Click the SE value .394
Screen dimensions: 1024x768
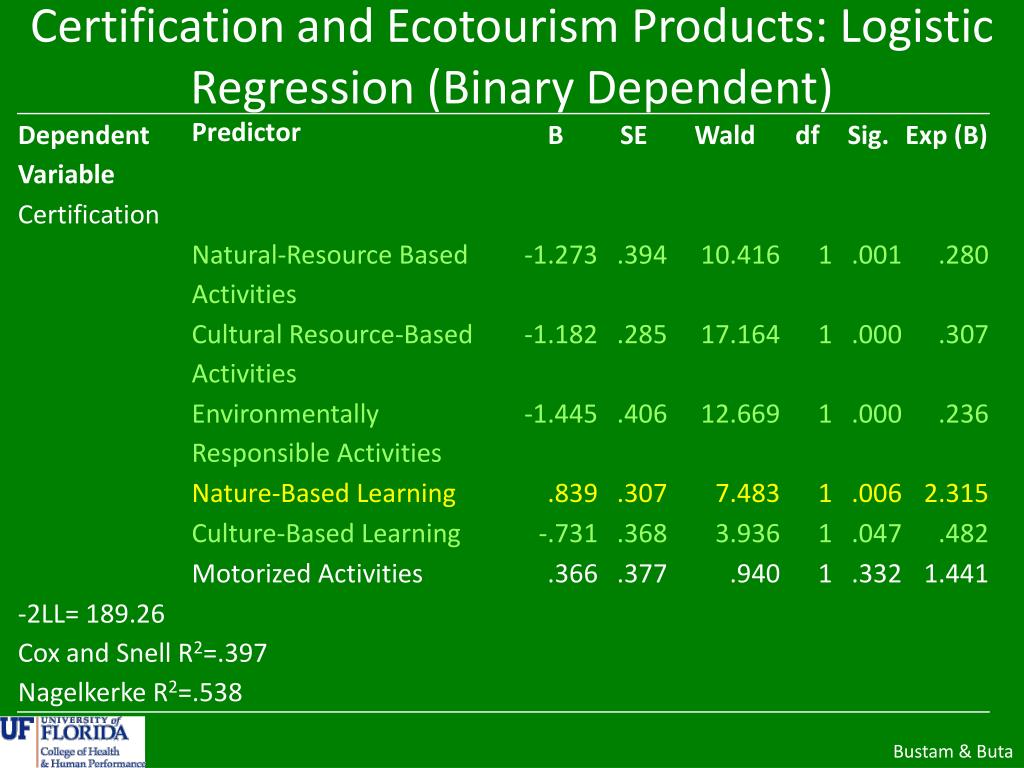(642, 255)
